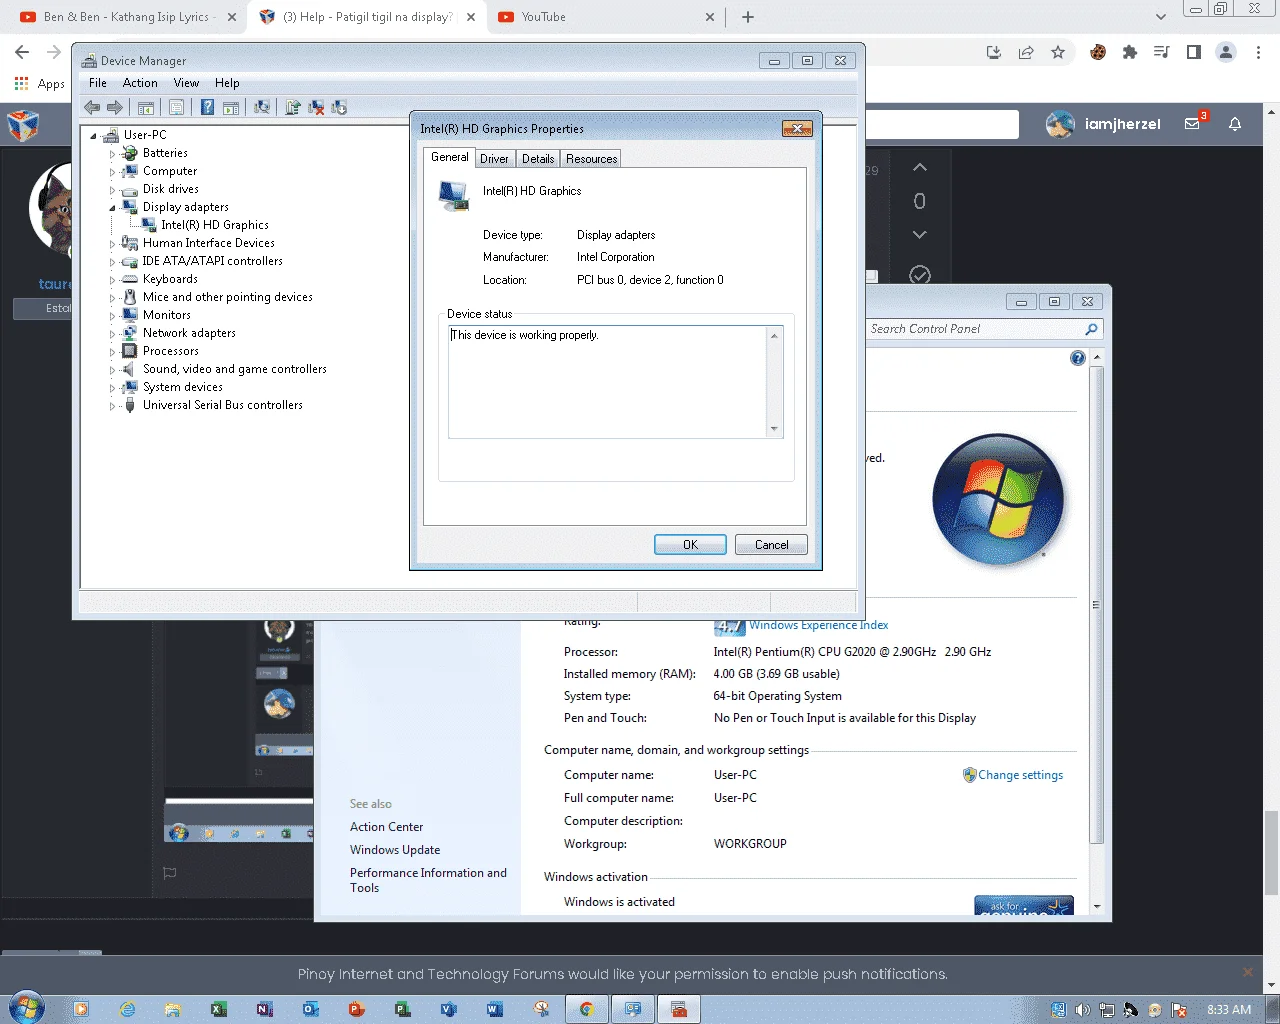
Task: Click OK in Intel HD Graphics Properties
Action: (690, 545)
